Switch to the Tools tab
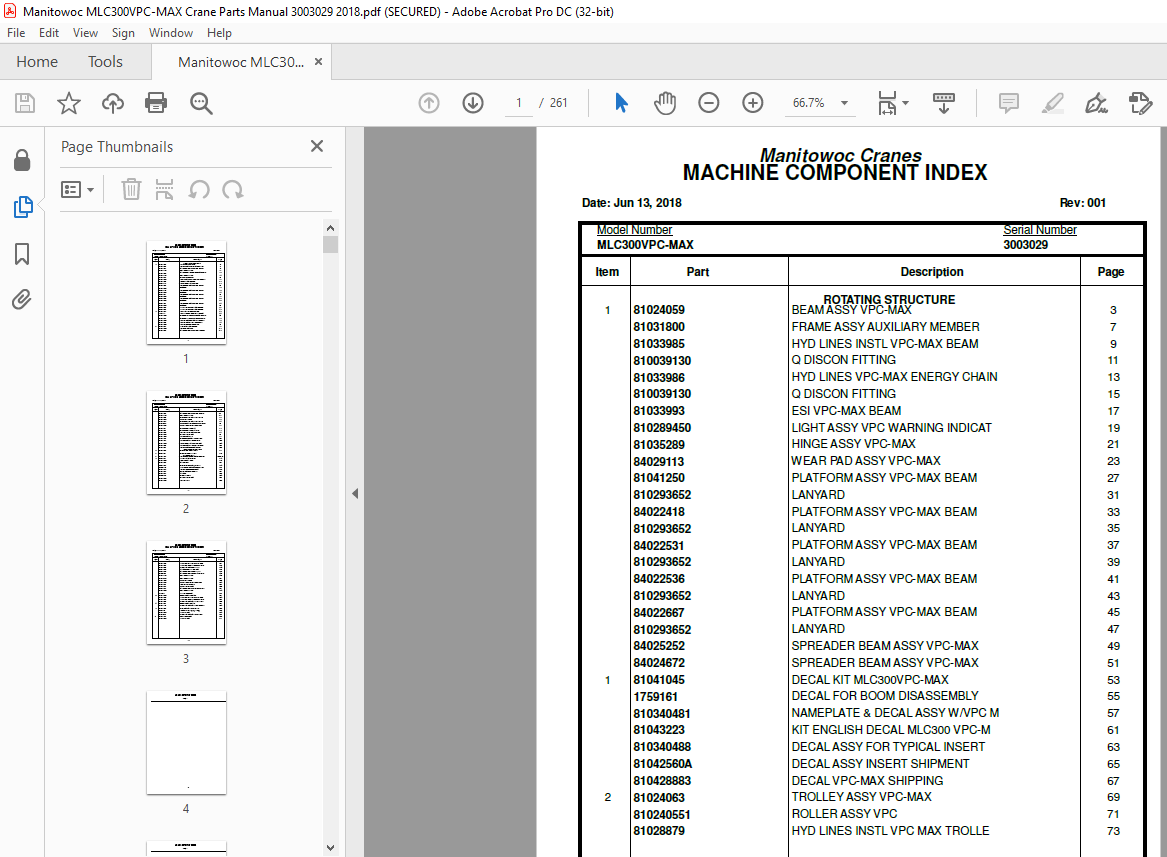The image size is (1167, 857). [x=105, y=62]
